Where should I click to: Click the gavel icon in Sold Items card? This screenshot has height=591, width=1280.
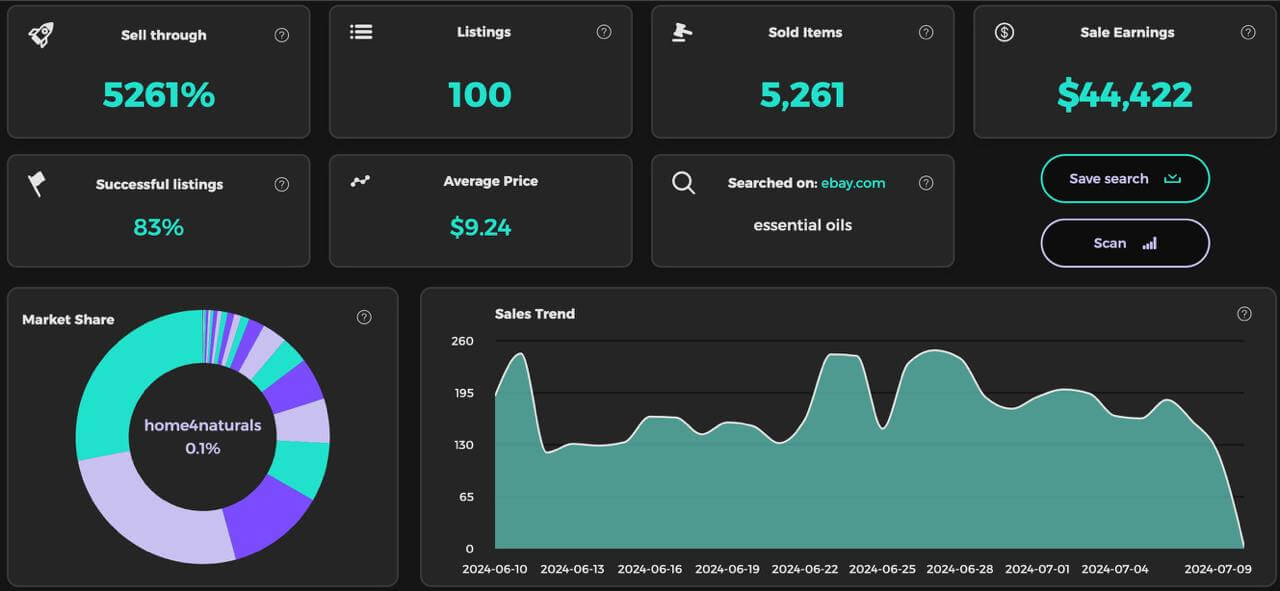[682, 32]
